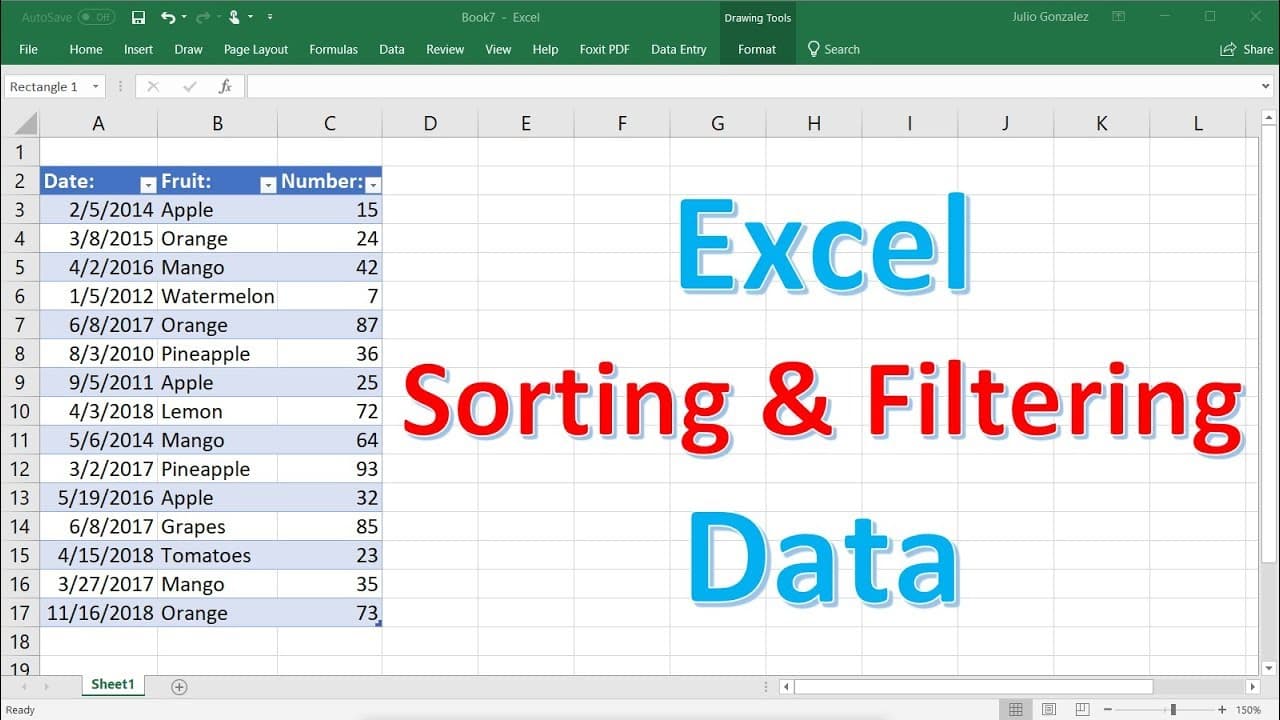Image resolution: width=1280 pixels, height=720 pixels.
Task: Select Normal view icon in status bar
Action: click(x=1016, y=710)
